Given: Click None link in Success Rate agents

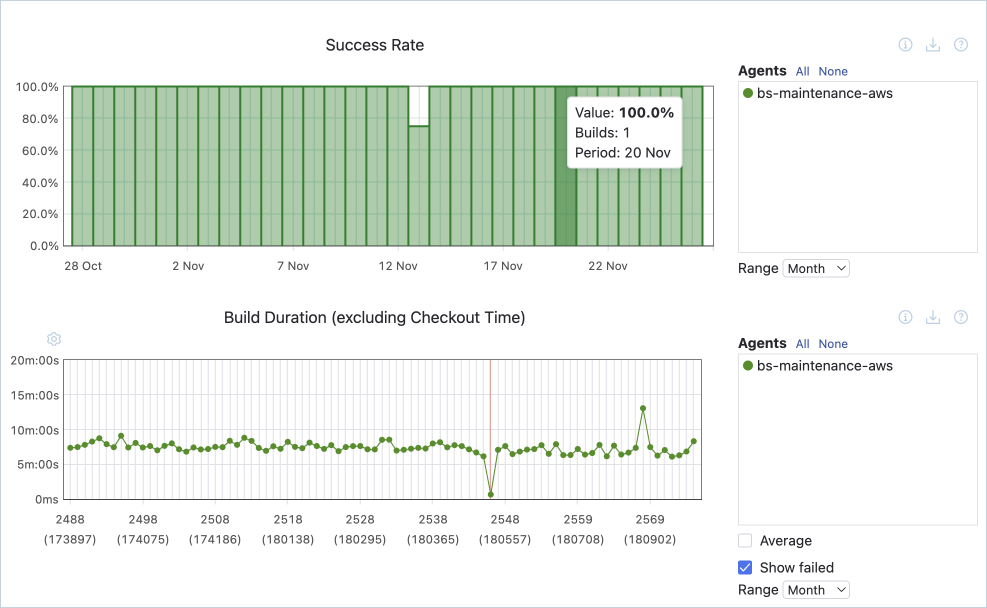Looking at the screenshot, I should (x=833, y=71).
